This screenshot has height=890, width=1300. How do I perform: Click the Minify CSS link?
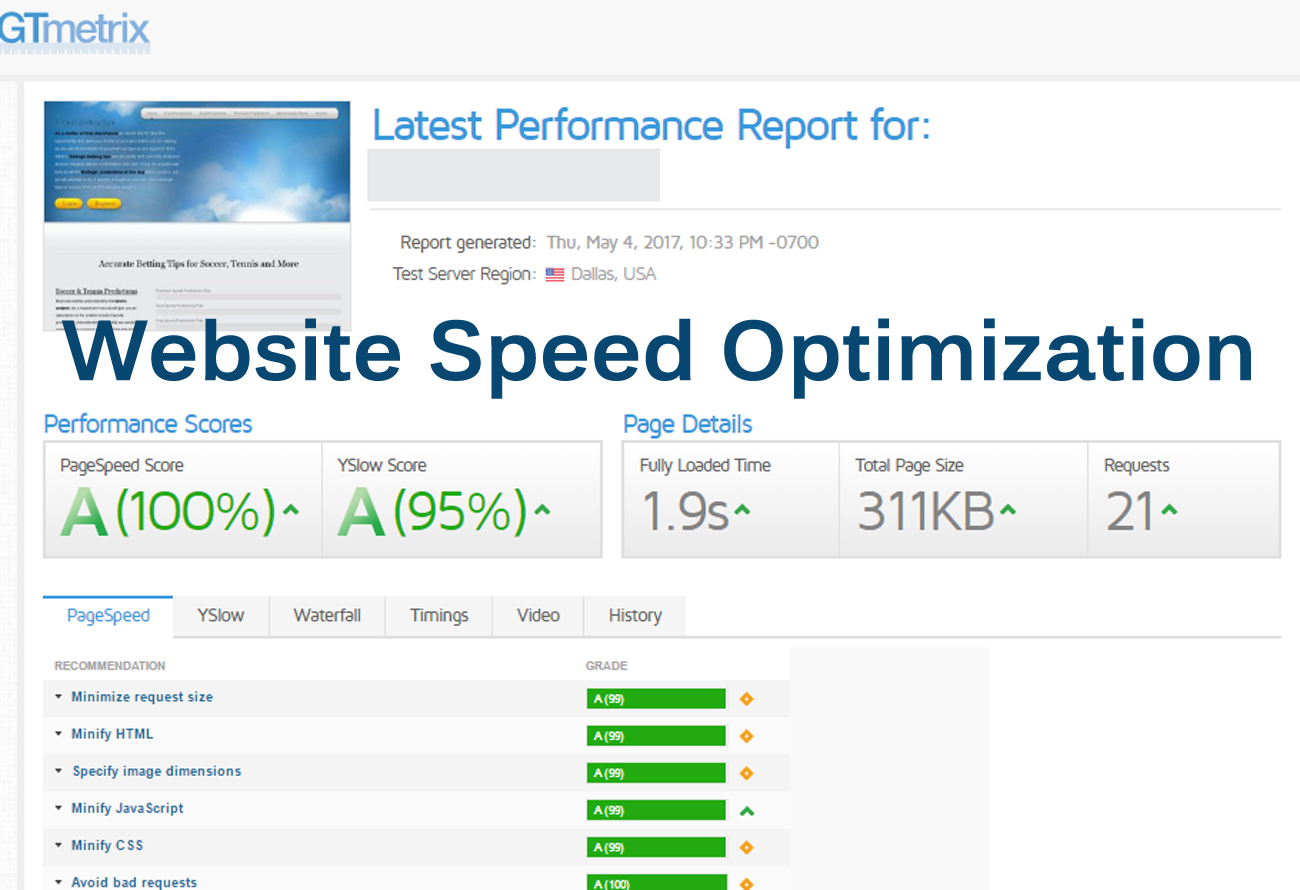click(x=107, y=845)
